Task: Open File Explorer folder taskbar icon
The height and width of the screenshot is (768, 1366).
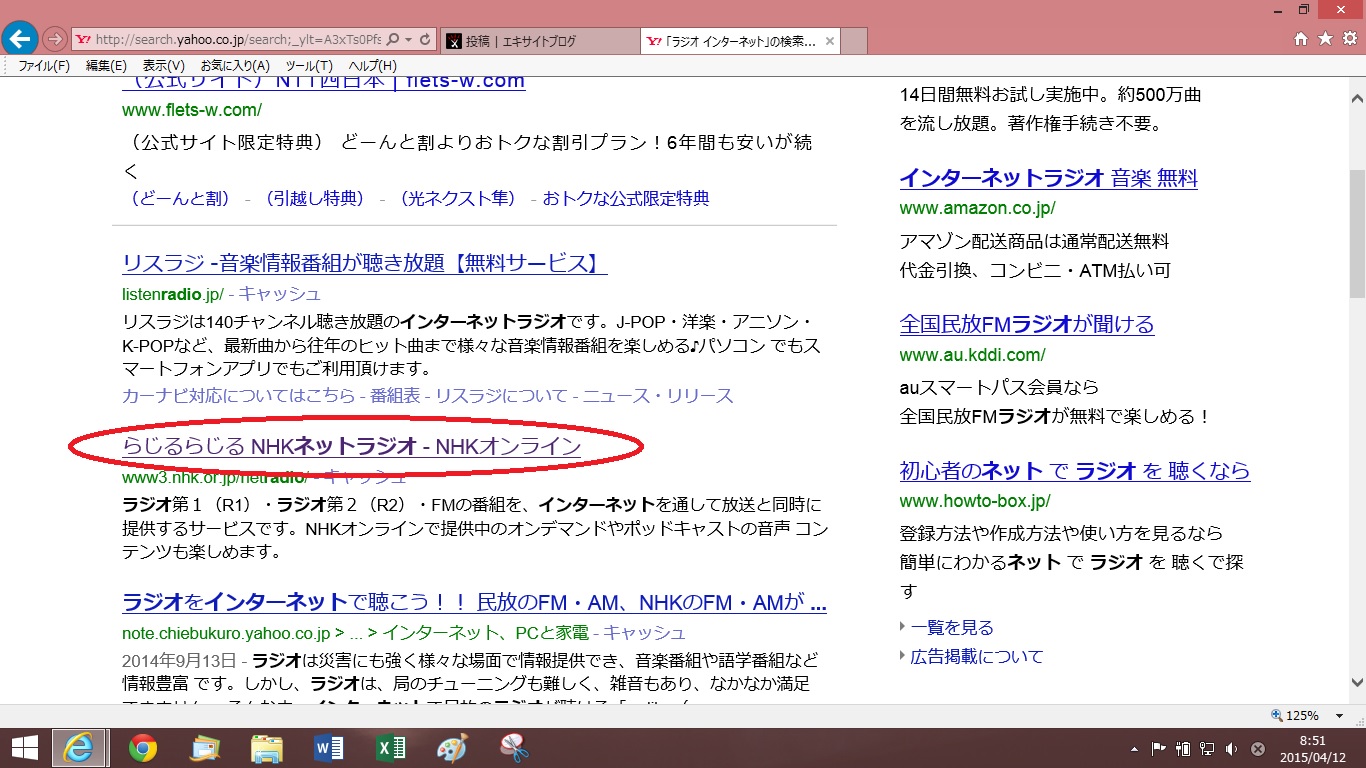Action: tap(266, 748)
